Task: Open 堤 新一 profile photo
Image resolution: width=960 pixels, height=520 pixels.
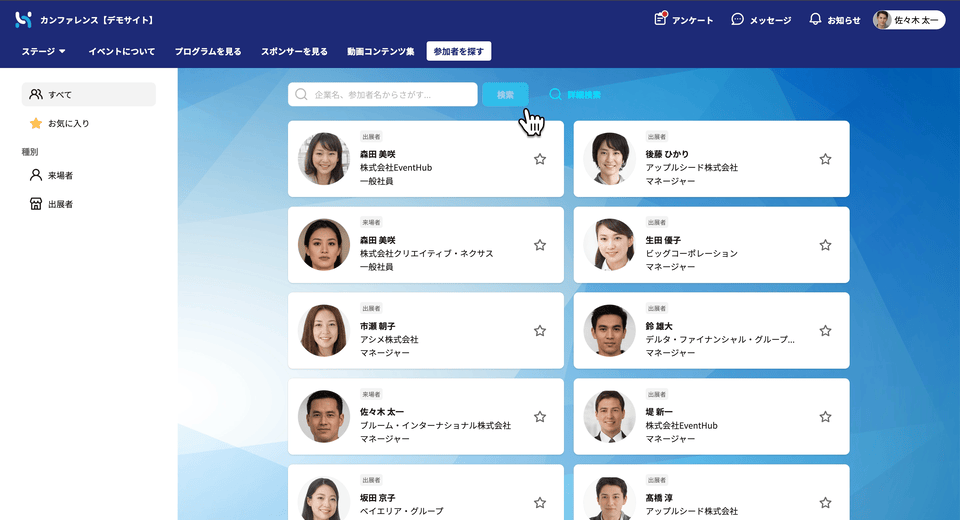Action: pos(610,416)
